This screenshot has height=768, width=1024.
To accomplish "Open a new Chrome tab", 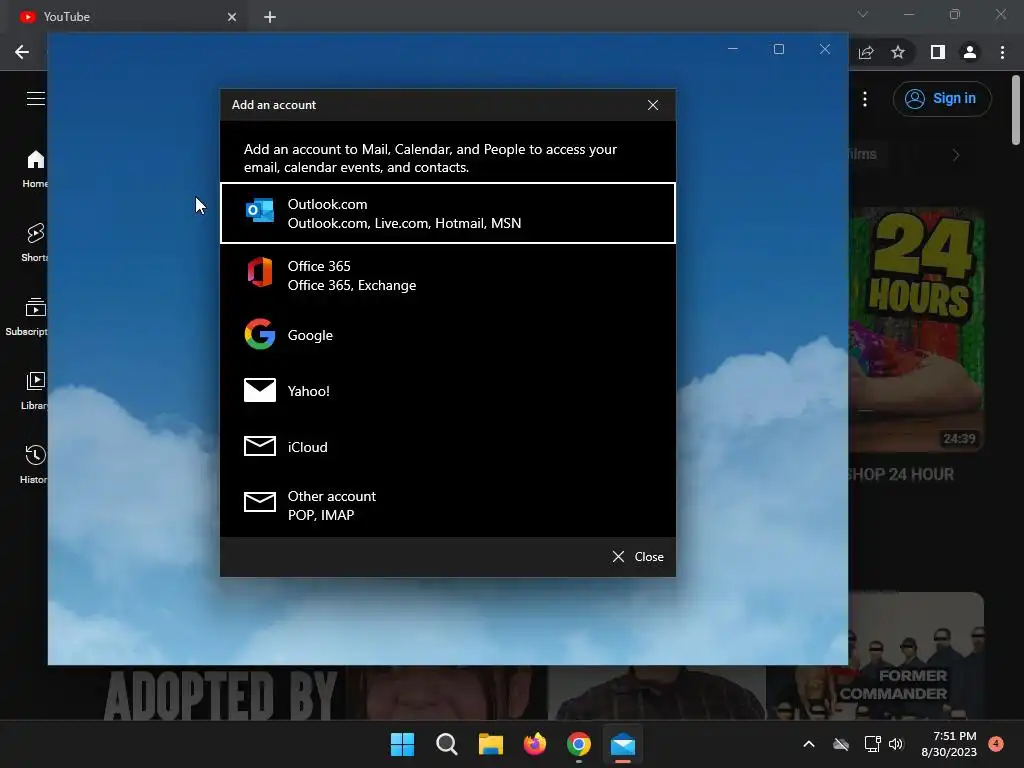I will coord(270,17).
